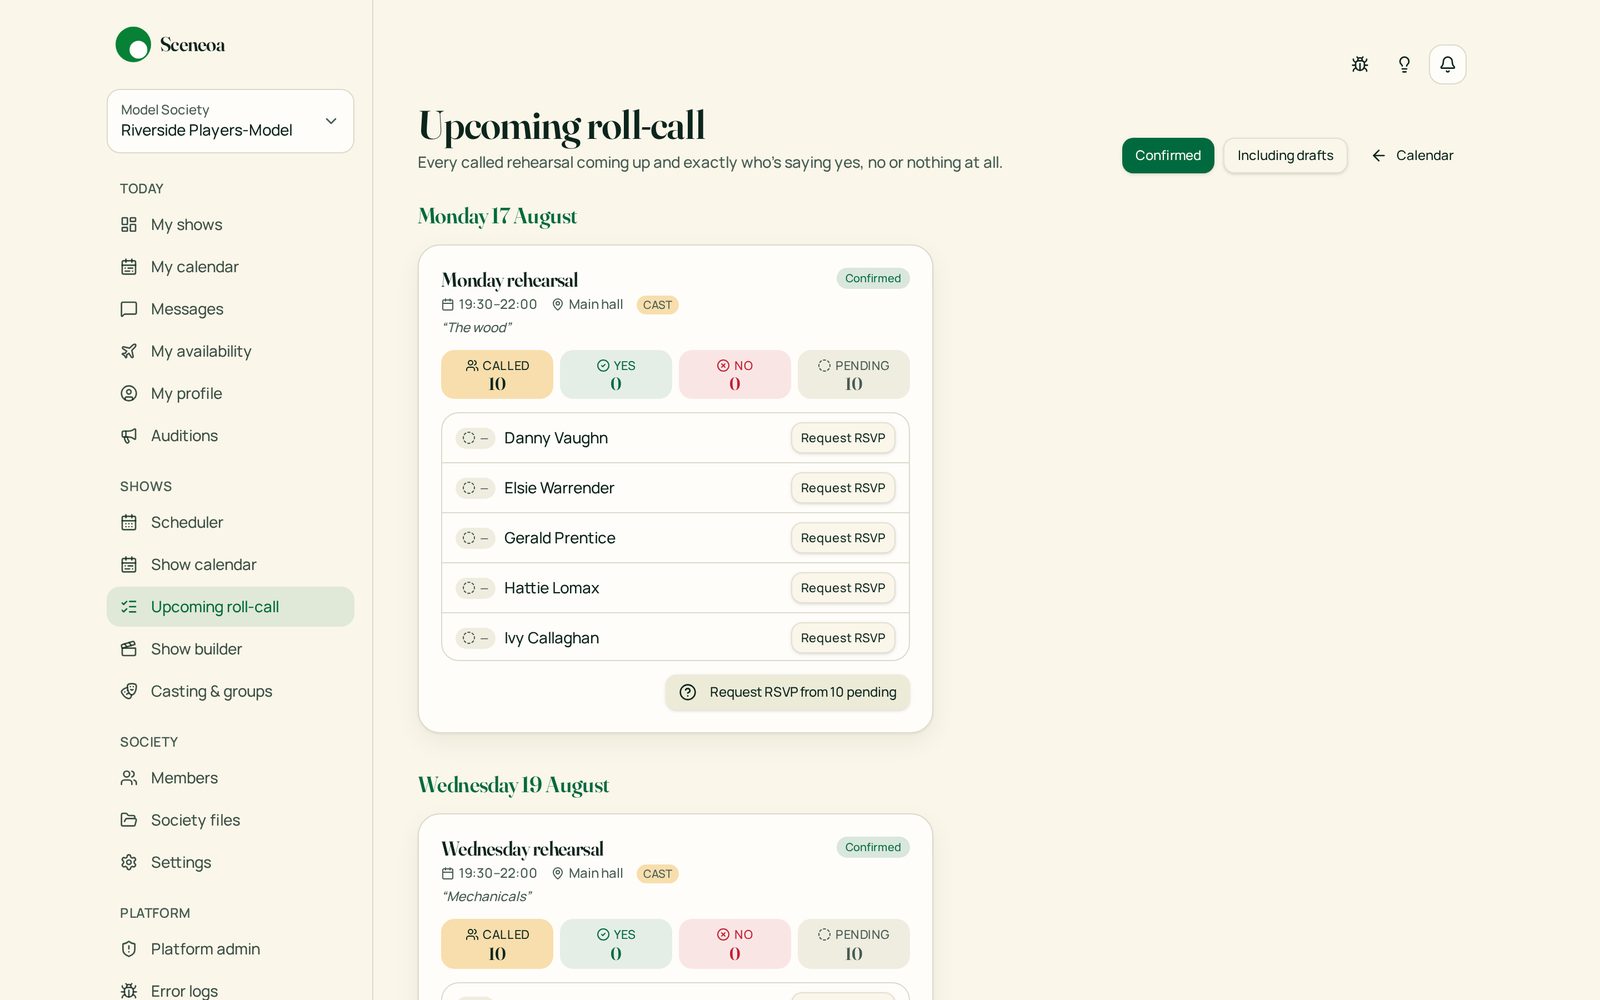Image resolution: width=1600 pixels, height=1000 pixels.
Task: Expand the Riverside Players-Model society dropdown
Action: (230, 121)
